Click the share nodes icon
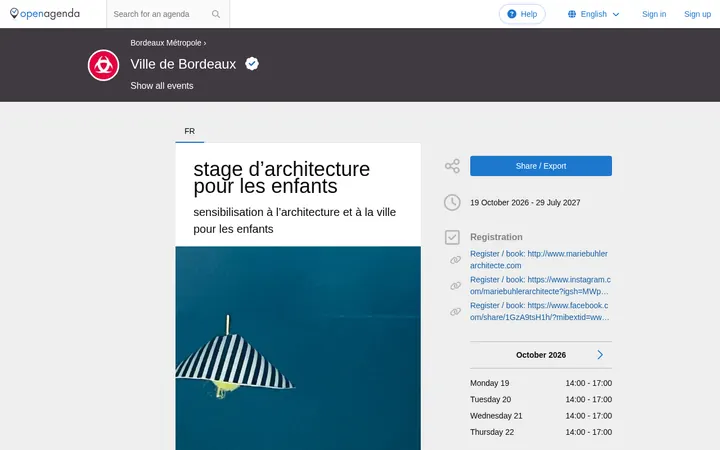 pos(452,166)
